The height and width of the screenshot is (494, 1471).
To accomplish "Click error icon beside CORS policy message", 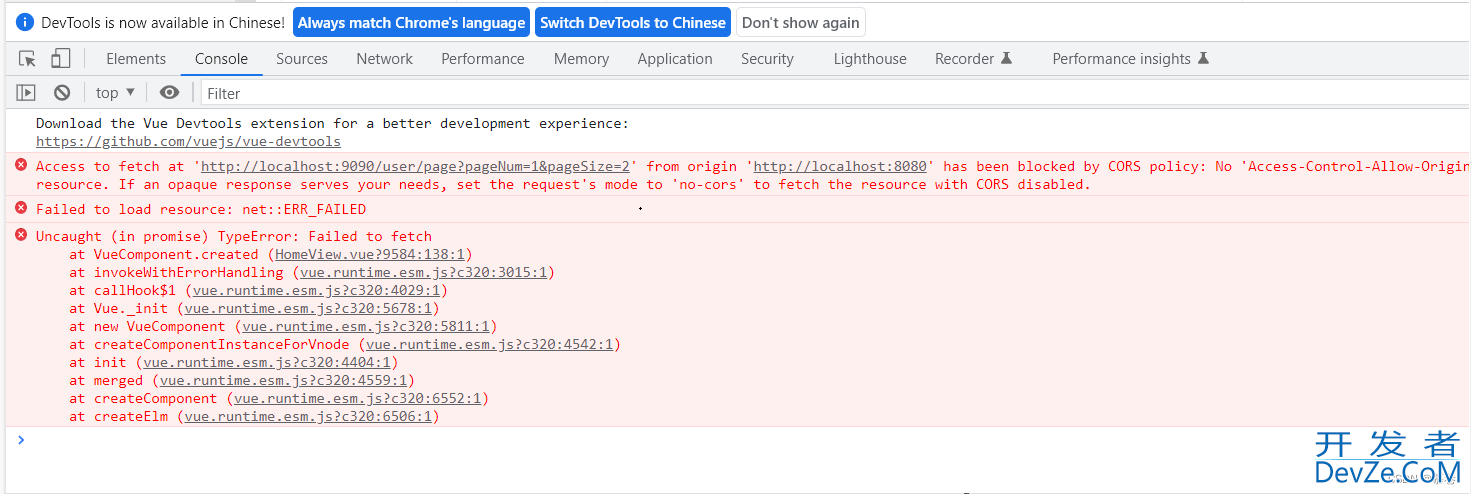I will point(21,165).
